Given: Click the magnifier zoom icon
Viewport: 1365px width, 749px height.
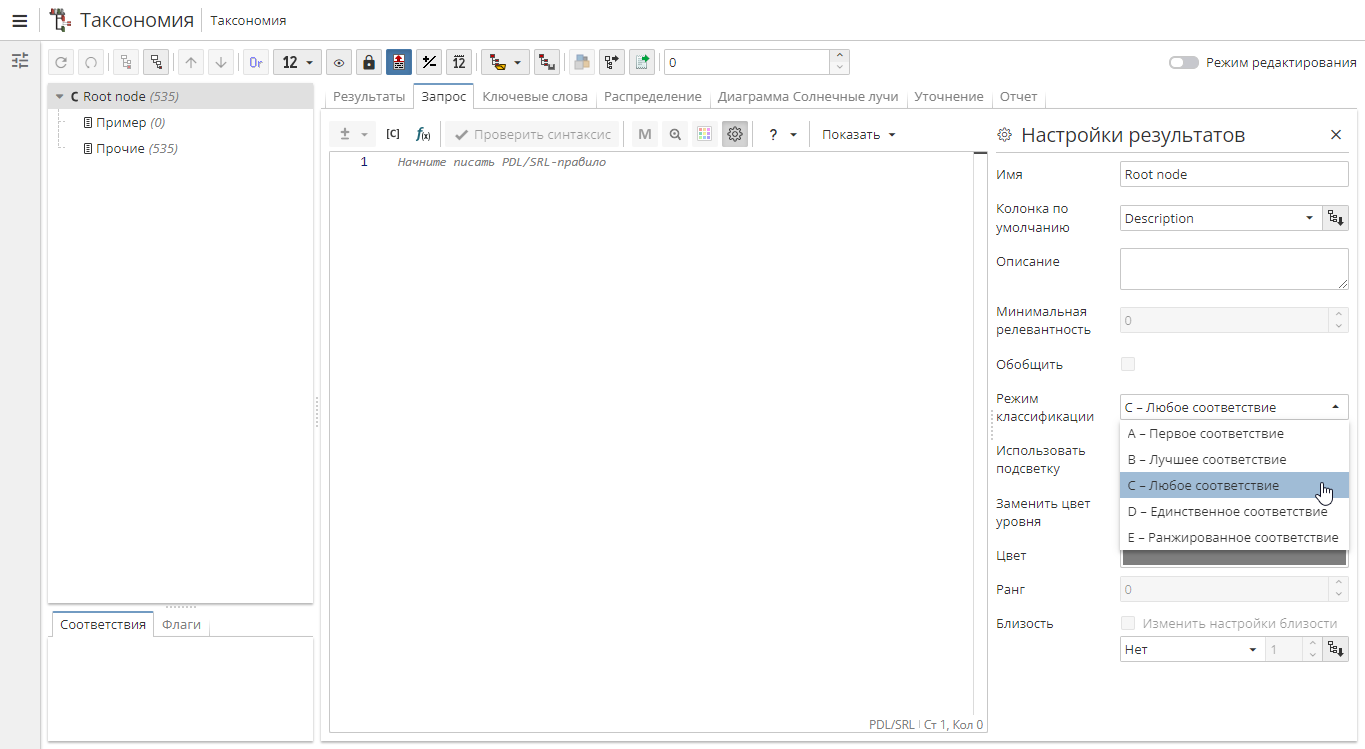Looking at the screenshot, I should point(675,134).
